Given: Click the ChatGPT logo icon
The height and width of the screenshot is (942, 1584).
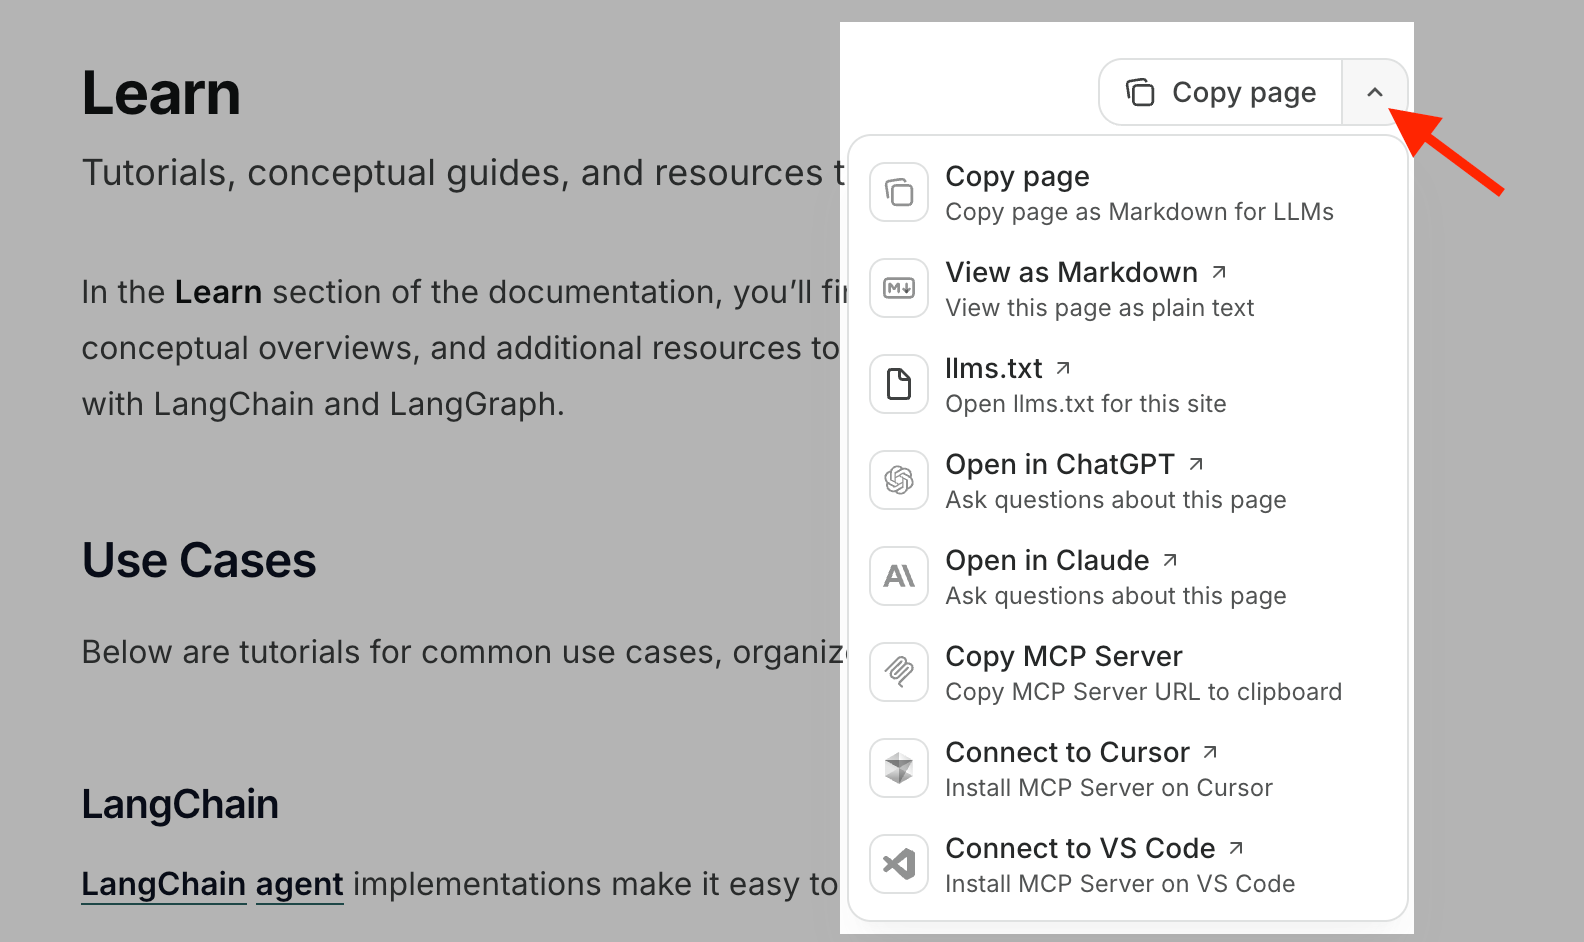Looking at the screenshot, I should 899,480.
